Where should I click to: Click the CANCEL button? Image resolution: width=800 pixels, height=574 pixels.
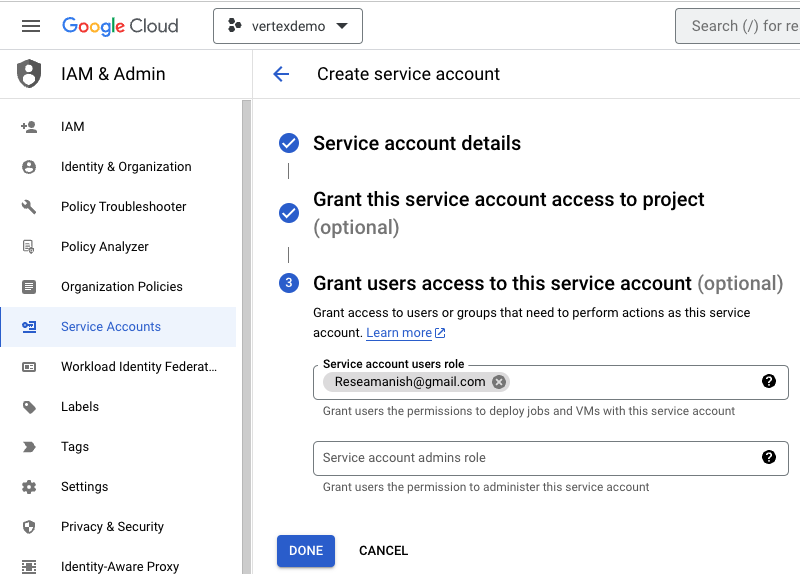click(x=383, y=551)
